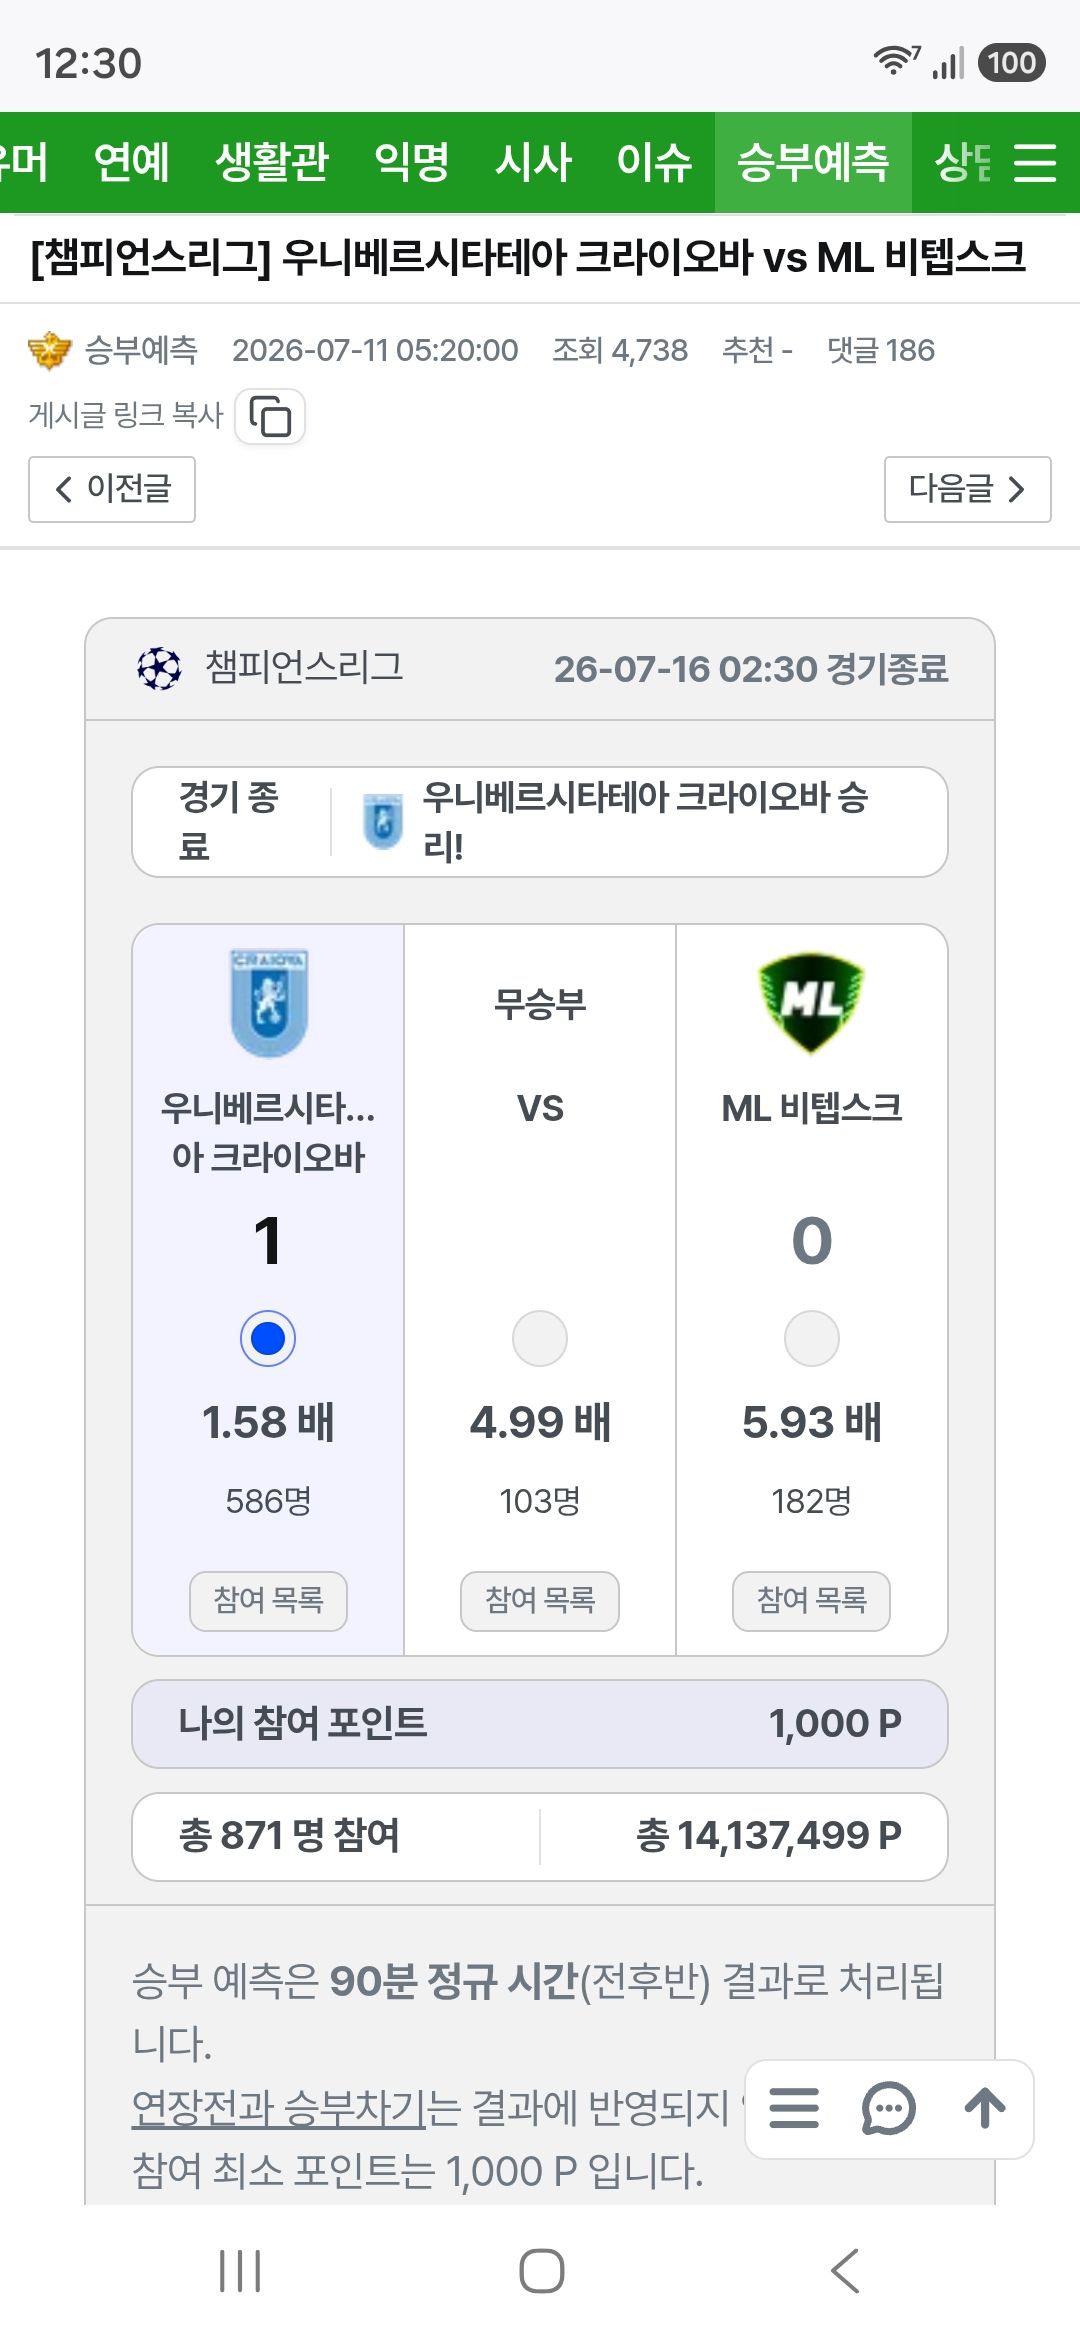This screenshot has width=1080, height=2340.
Task: Tap the ML 비텝스크 team logo
Action: pos(811,1003)
